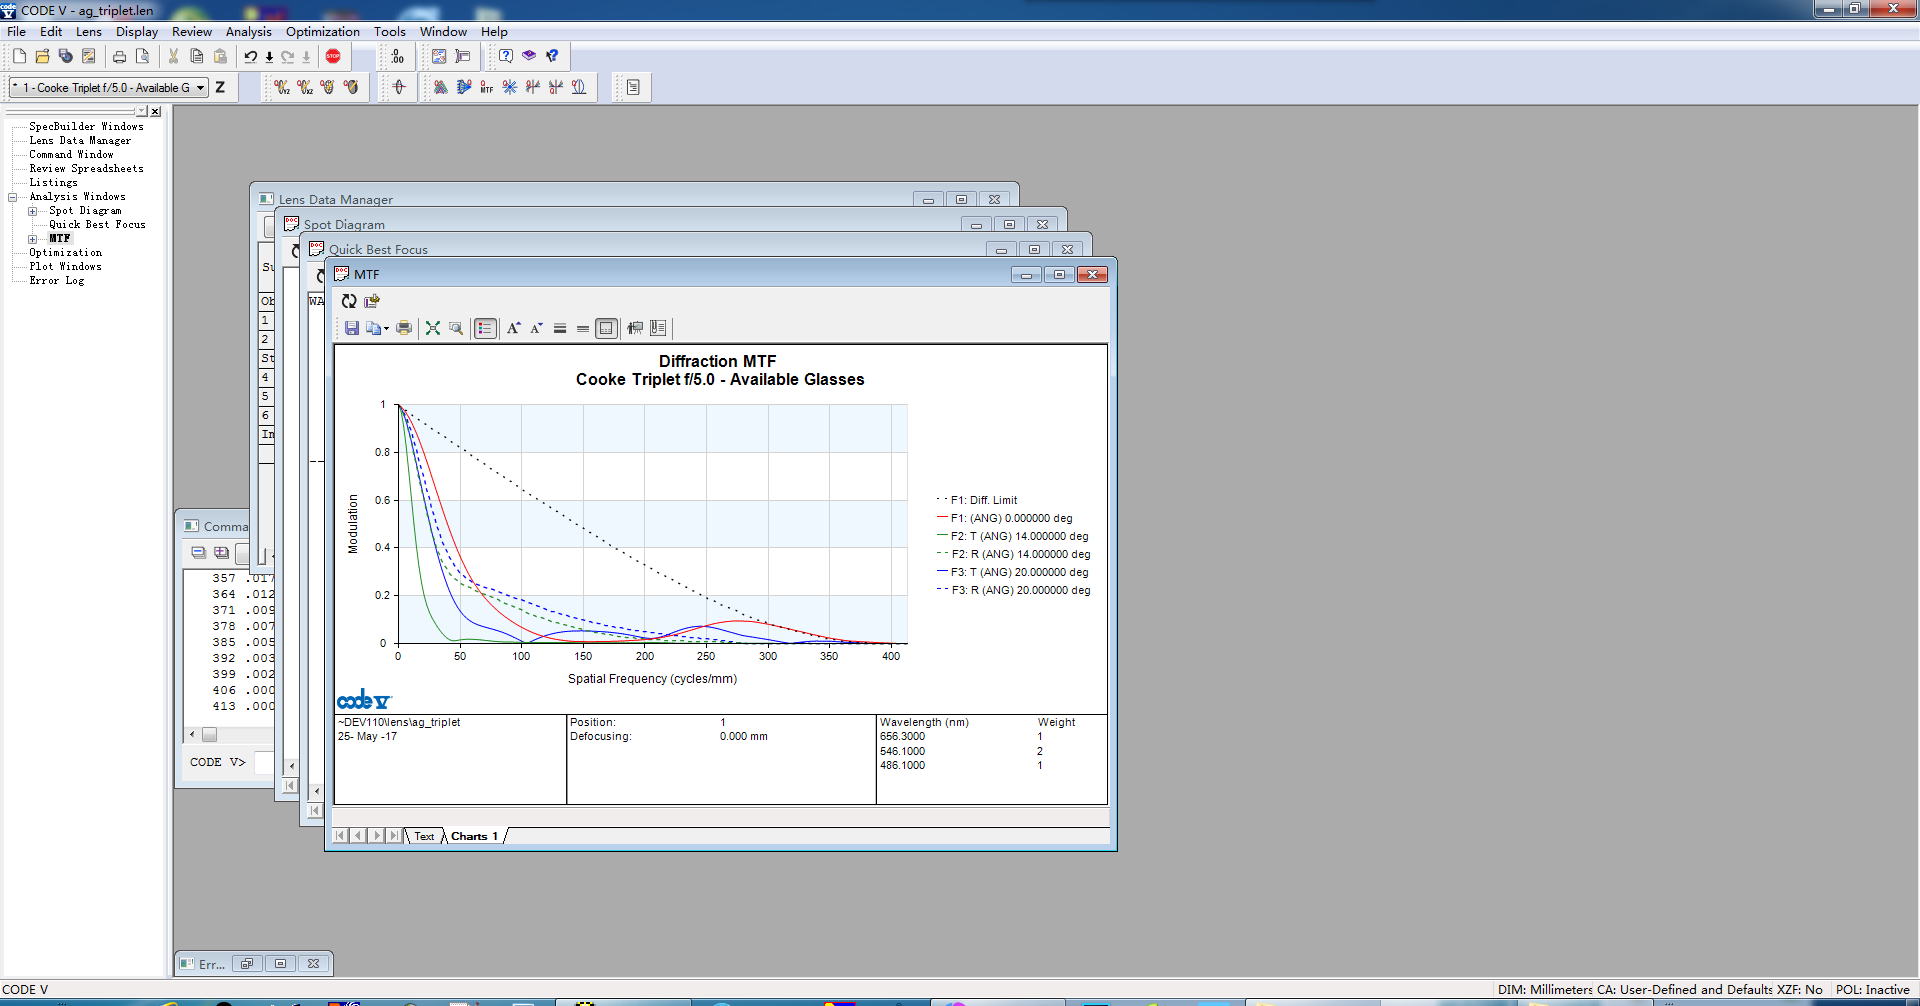This screenshot has width=1920, height=1006.
Task: Click the decimal places .00 icon
Action: [398, 56]
